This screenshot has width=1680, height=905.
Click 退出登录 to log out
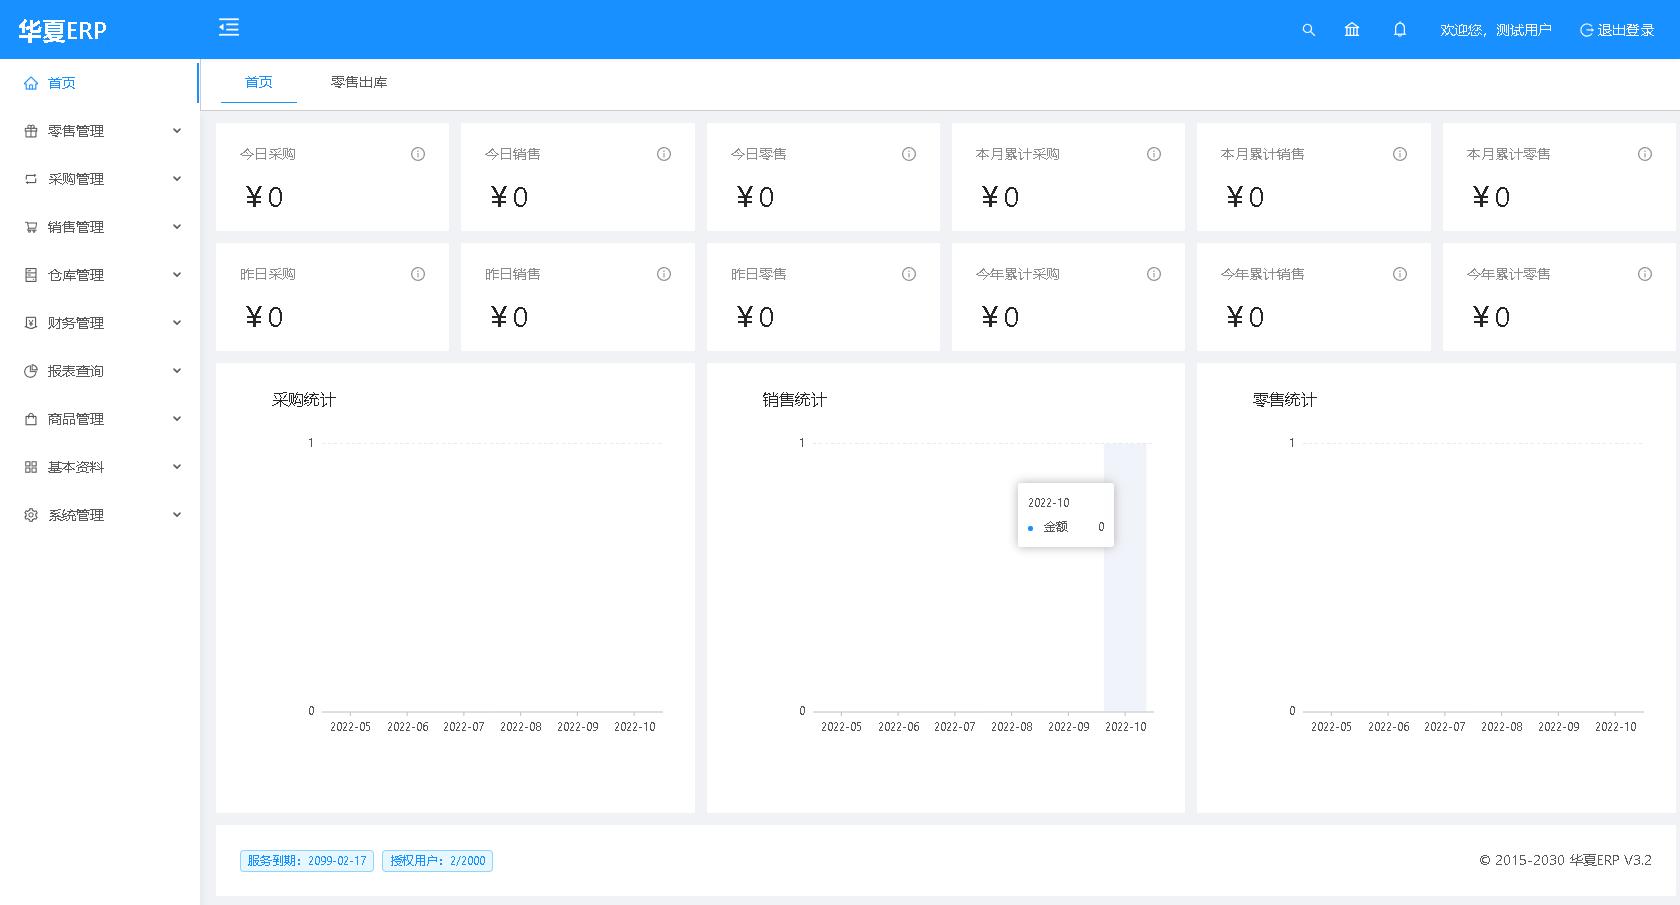pyautogui.click(x=1617, y=30)
